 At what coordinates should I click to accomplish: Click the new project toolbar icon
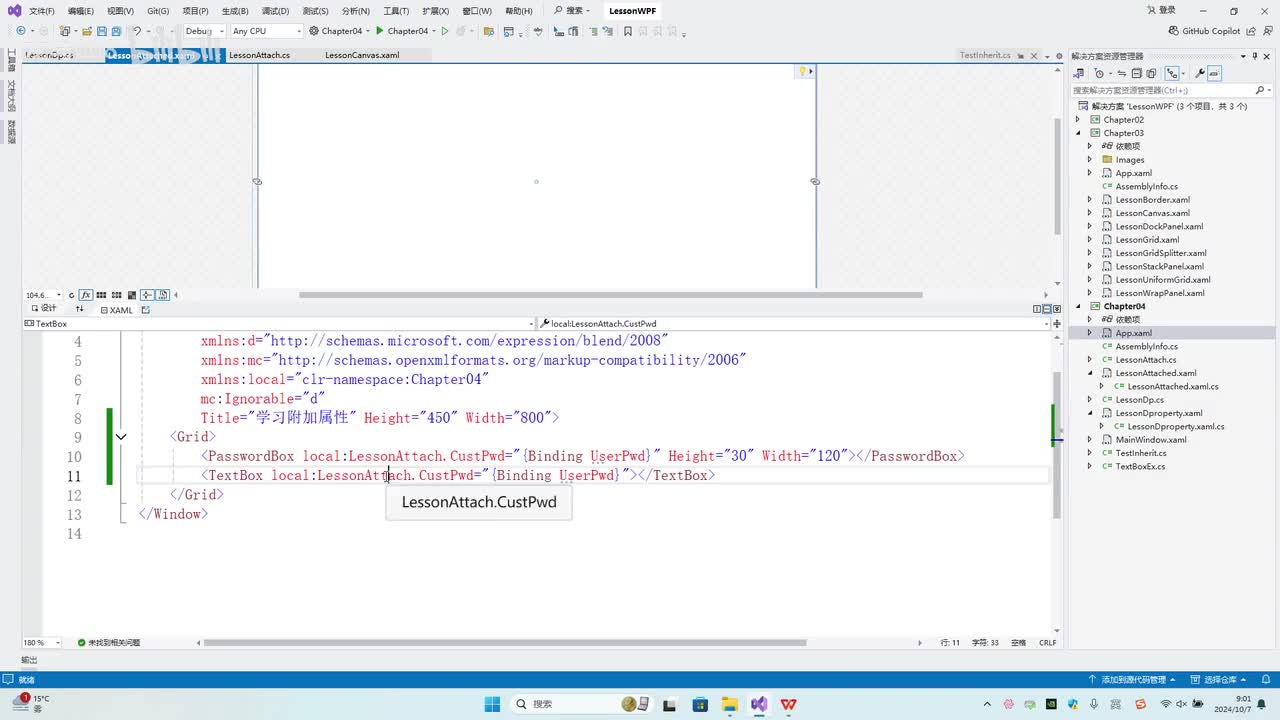pos(66,31)
